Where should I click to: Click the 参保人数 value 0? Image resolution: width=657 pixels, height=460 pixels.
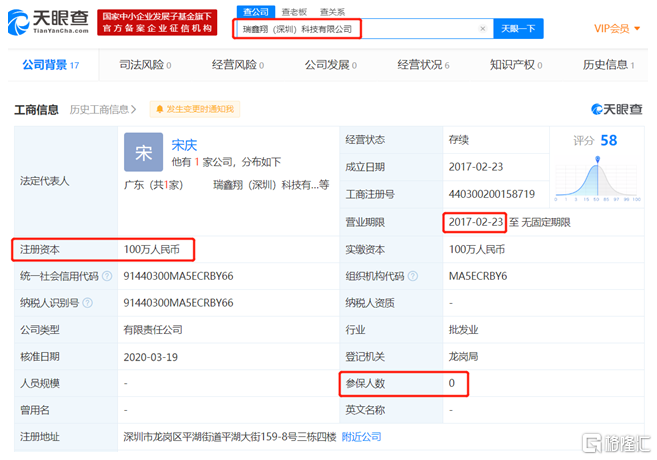click(452, 383)
